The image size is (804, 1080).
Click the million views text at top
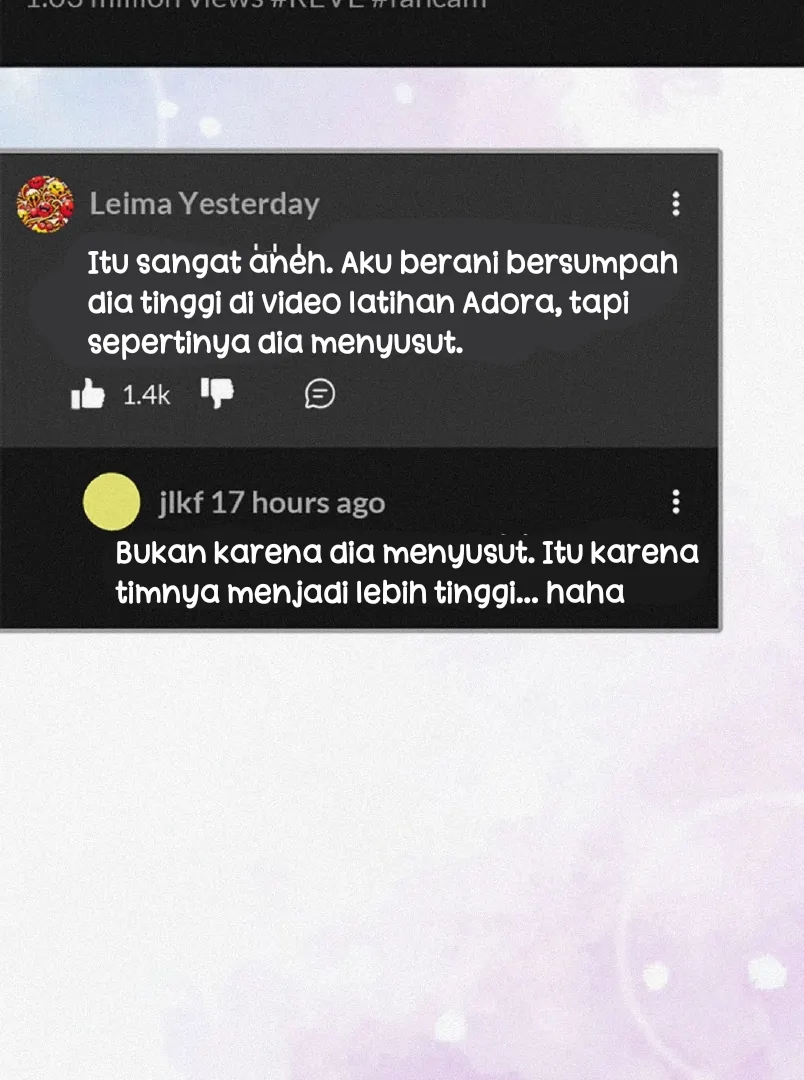coord(177,3)
